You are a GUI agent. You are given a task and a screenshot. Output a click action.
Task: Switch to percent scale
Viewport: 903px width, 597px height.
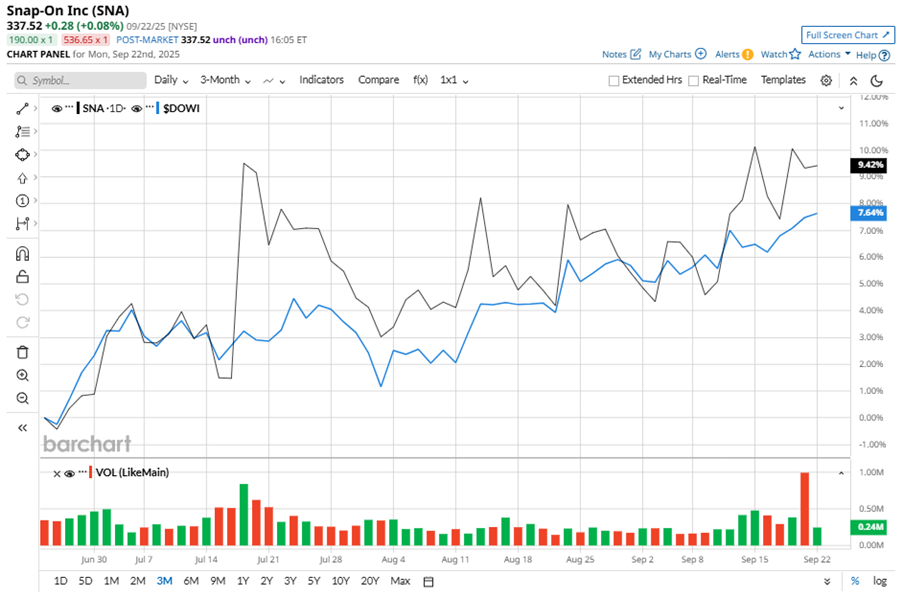tap(855, 581)
